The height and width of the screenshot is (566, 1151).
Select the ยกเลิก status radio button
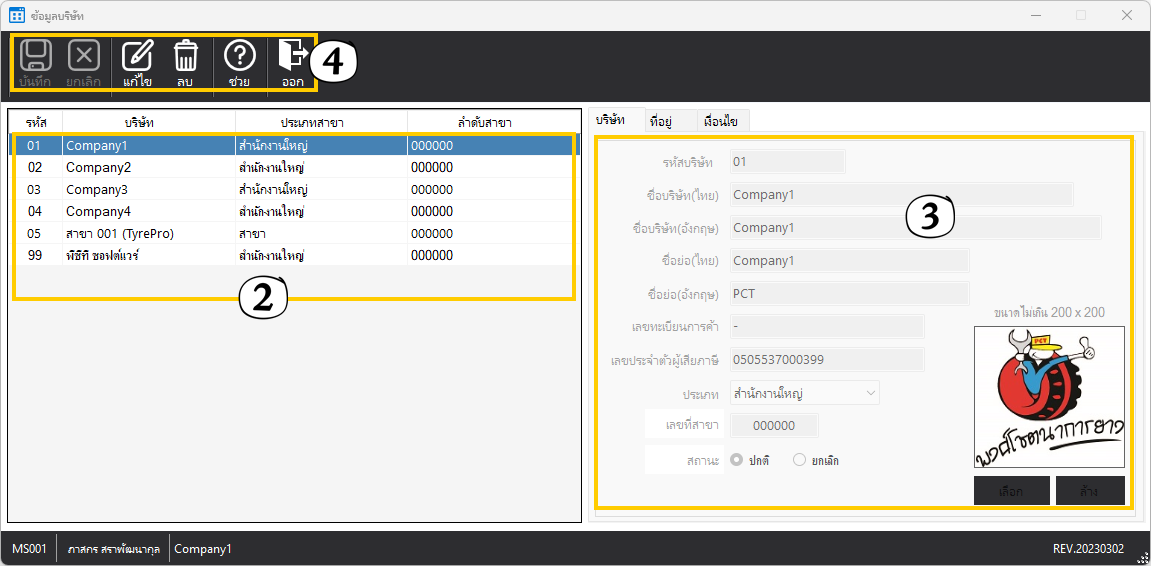point(799,460)
